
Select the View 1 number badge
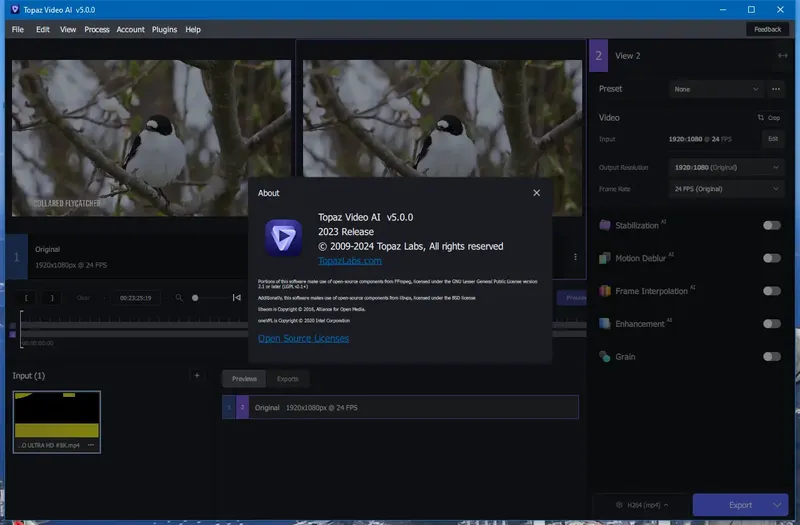(x=16, y=257)
